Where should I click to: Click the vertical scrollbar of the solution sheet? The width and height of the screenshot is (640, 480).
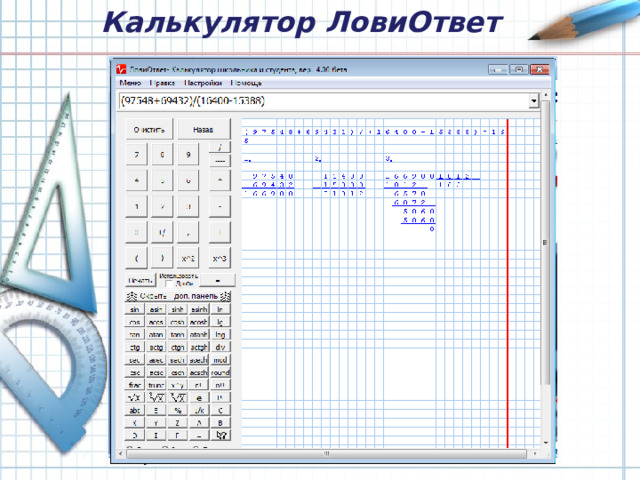[x=545, y=242]
